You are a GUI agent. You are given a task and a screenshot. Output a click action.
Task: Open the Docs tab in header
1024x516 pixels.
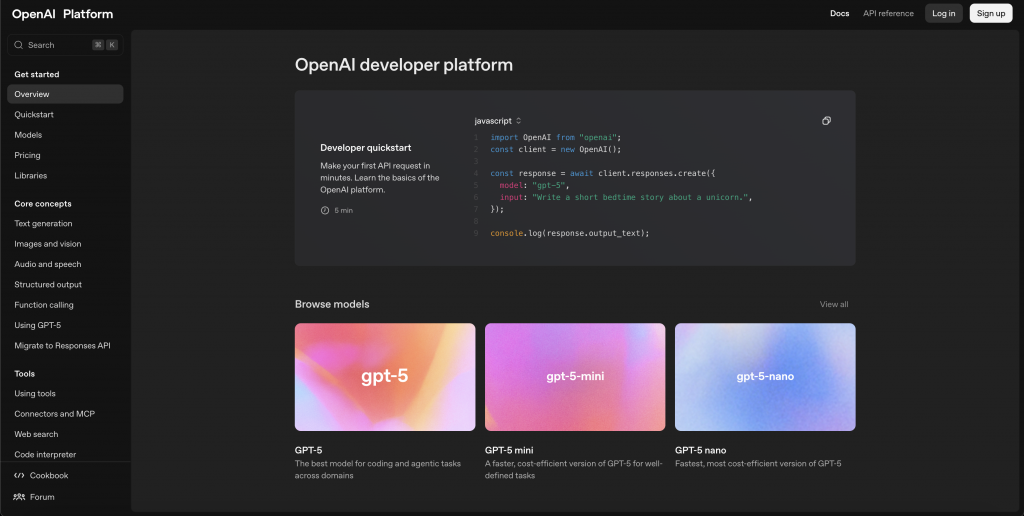[x=839, y=13]
